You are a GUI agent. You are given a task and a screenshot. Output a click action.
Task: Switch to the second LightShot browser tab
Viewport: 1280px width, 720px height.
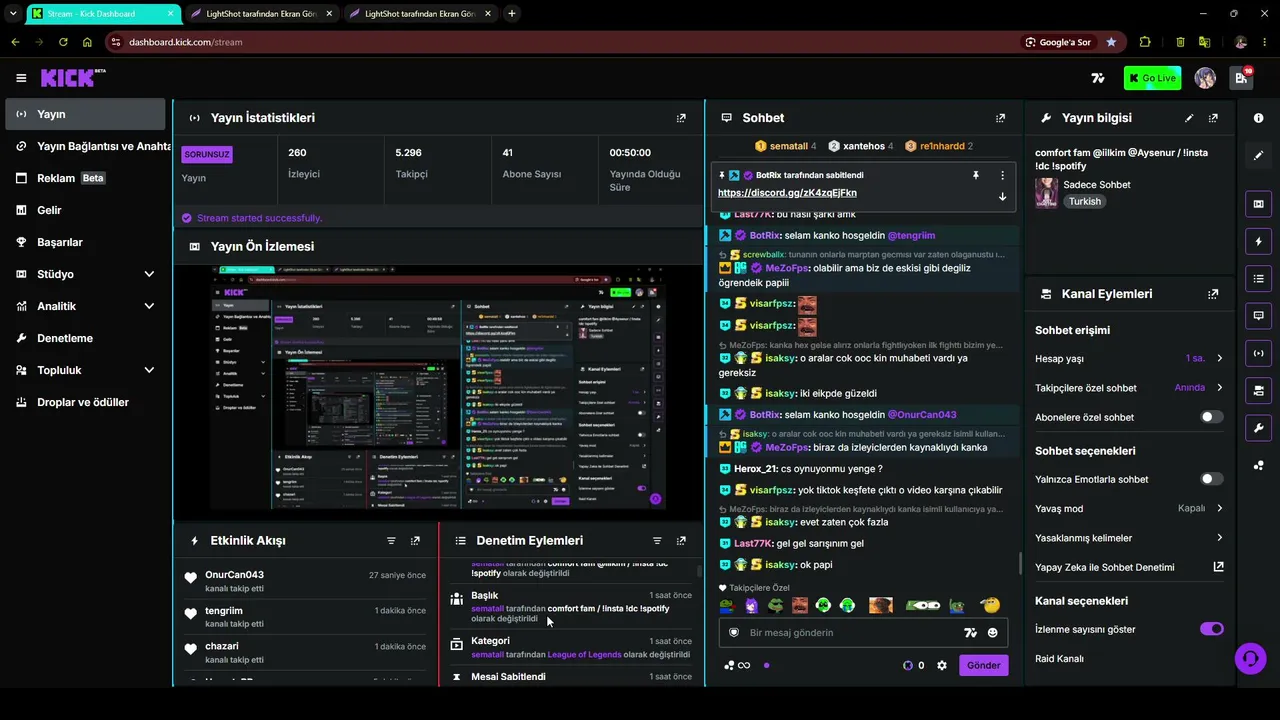click(421, 14)
